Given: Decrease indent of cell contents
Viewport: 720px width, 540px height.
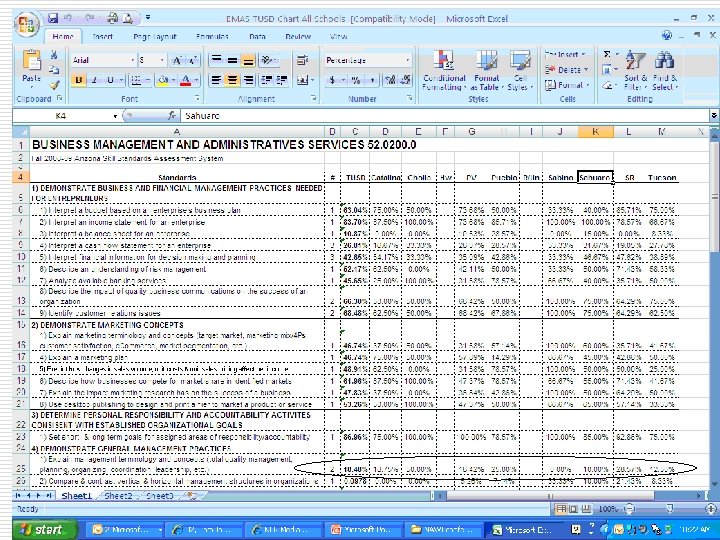Looking at the screenshot, I should [266, 80].
